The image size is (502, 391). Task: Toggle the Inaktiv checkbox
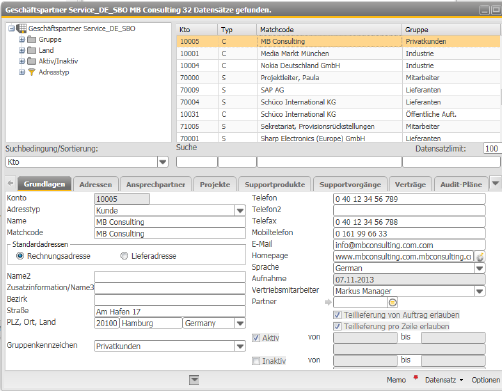256,361
